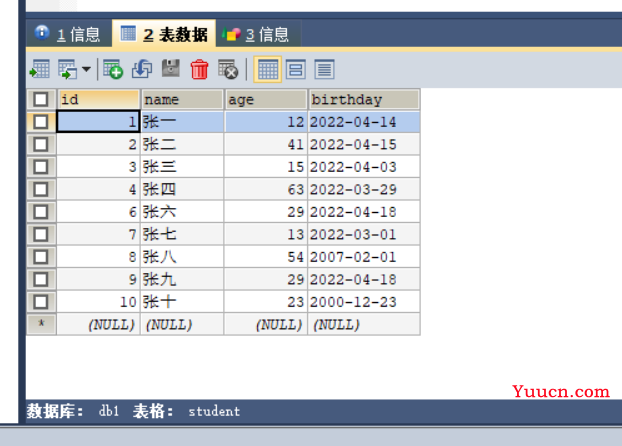Open the 3 信息 tab
Screen dimensions: 622x446
258,35
